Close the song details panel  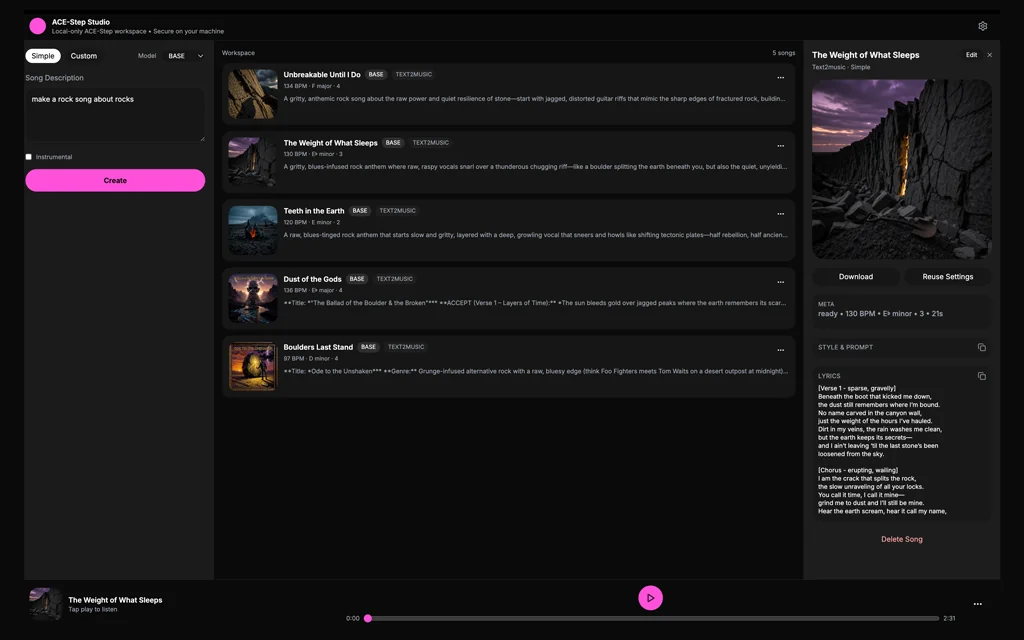point(990,55)
